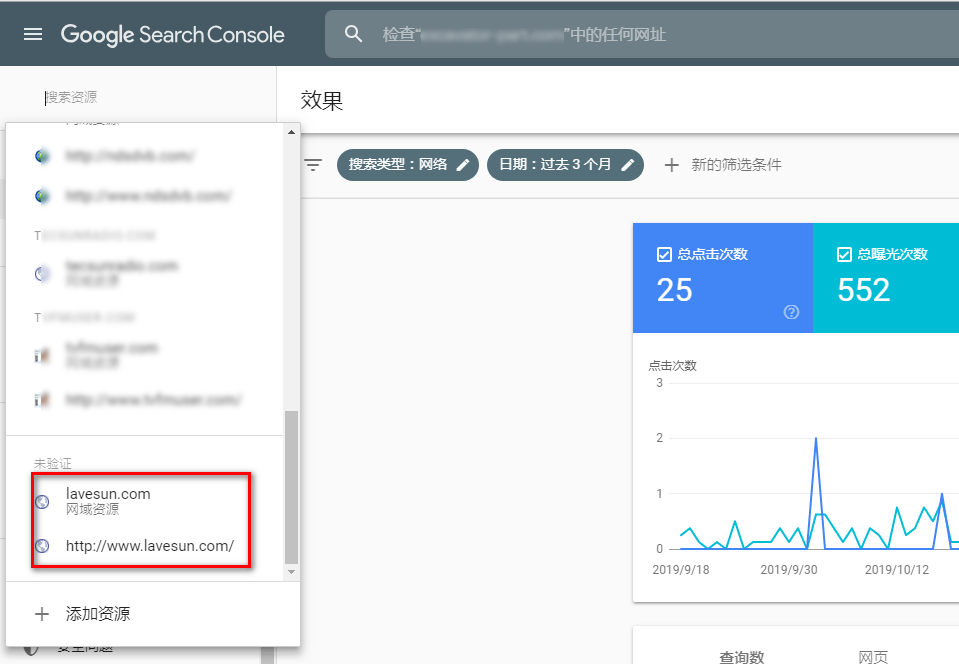Image resolution: width=959 pixels, height=664 pixels.
Task: Toggle the 总点击次数 checkbox
Action: coord(664,254)
